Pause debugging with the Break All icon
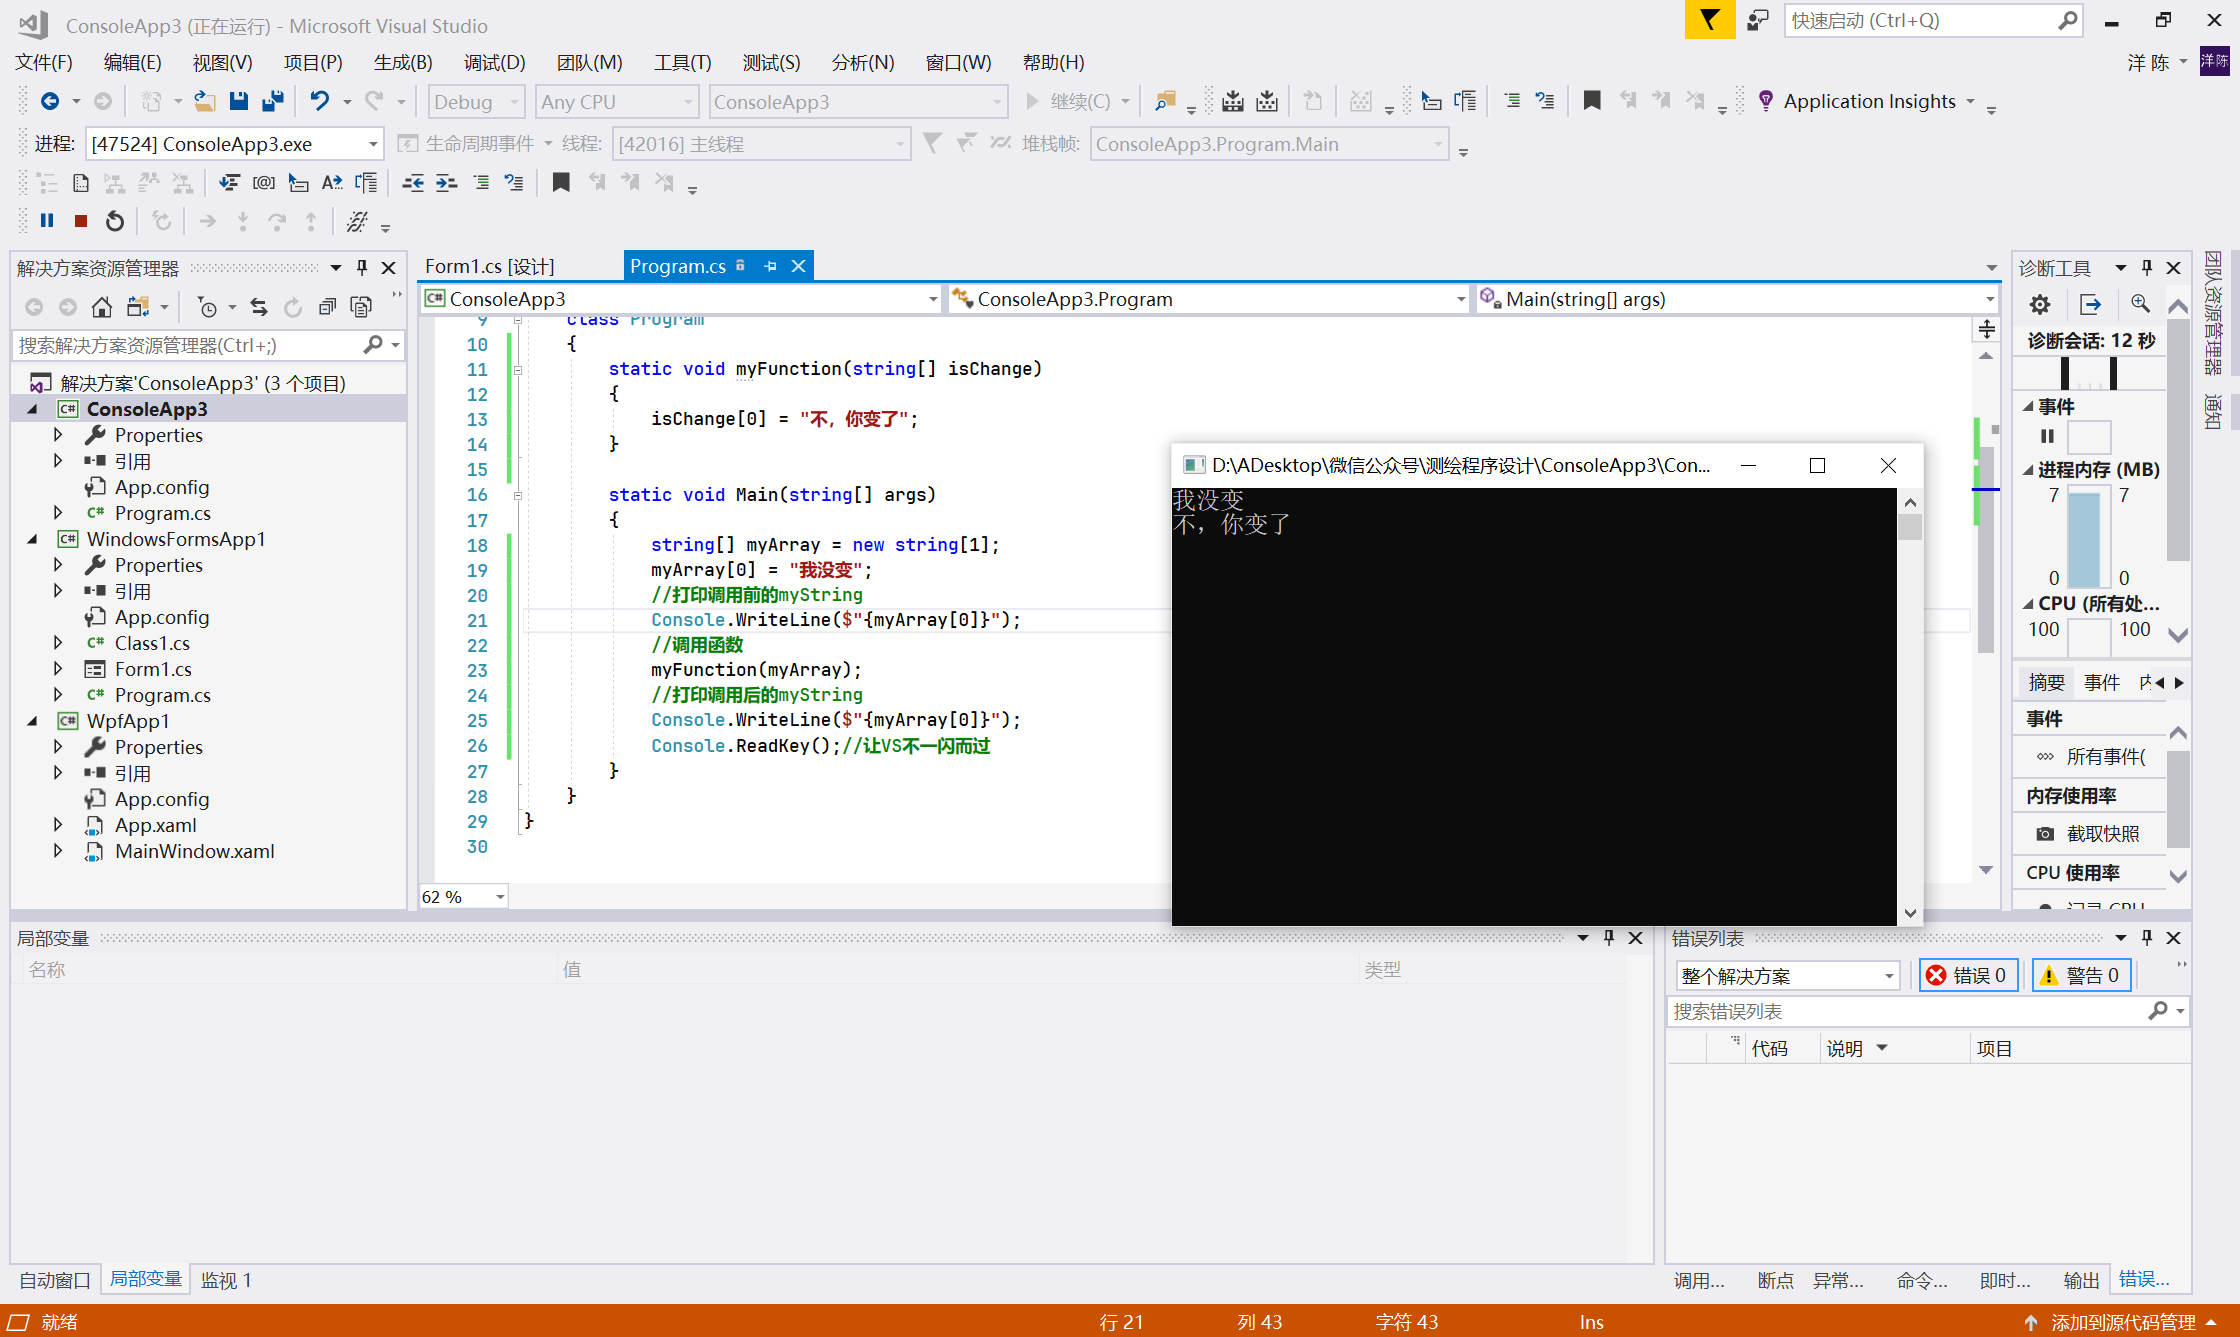Viewport: 2240px width, 1337px height. (x=47, y=221)
